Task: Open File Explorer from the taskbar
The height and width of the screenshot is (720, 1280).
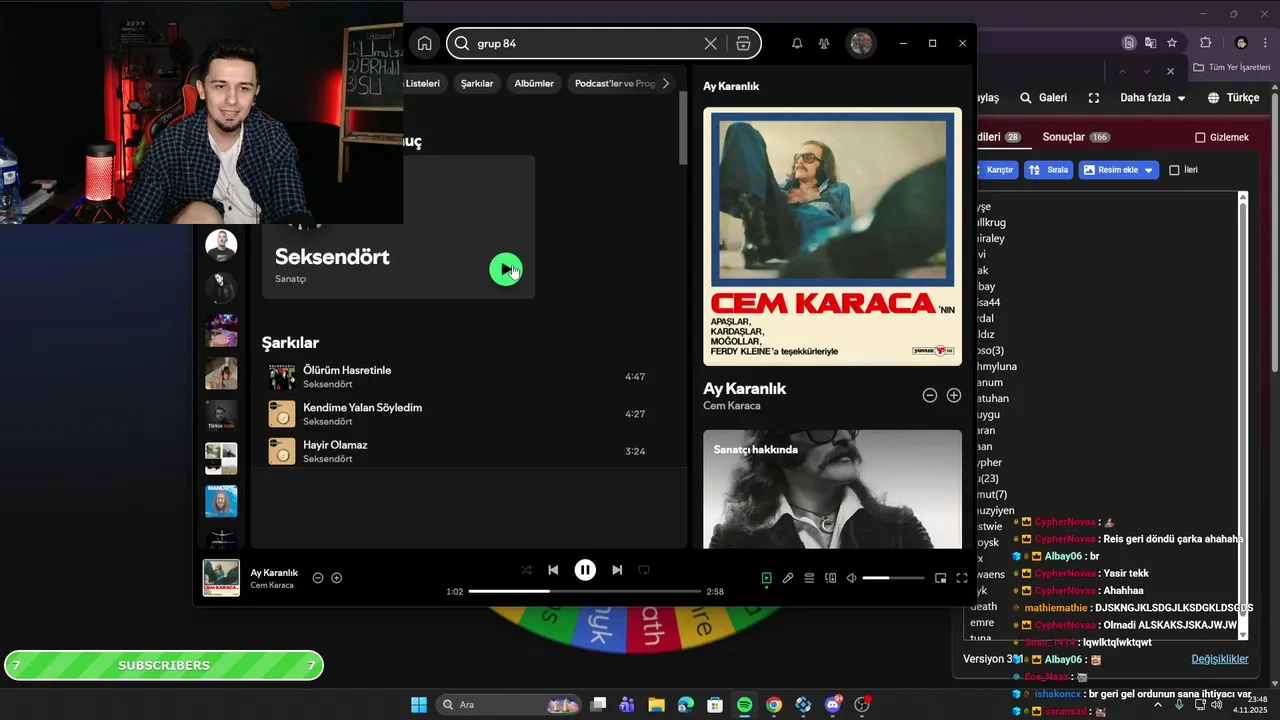Action: coord(656,705)
